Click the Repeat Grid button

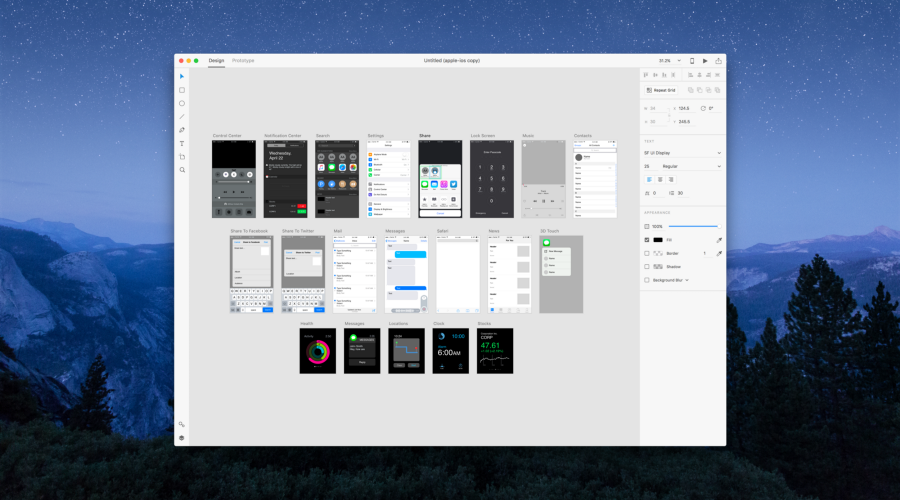click(661, 90)
